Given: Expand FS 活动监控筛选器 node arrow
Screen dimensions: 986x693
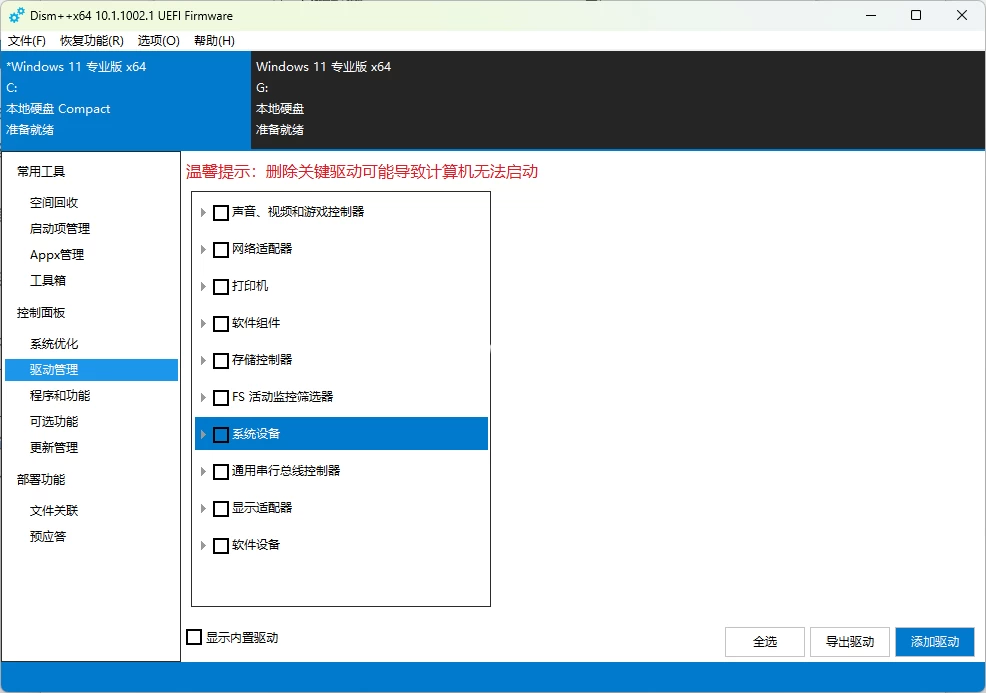Looking at the screenshot, I should pos(203,397).
